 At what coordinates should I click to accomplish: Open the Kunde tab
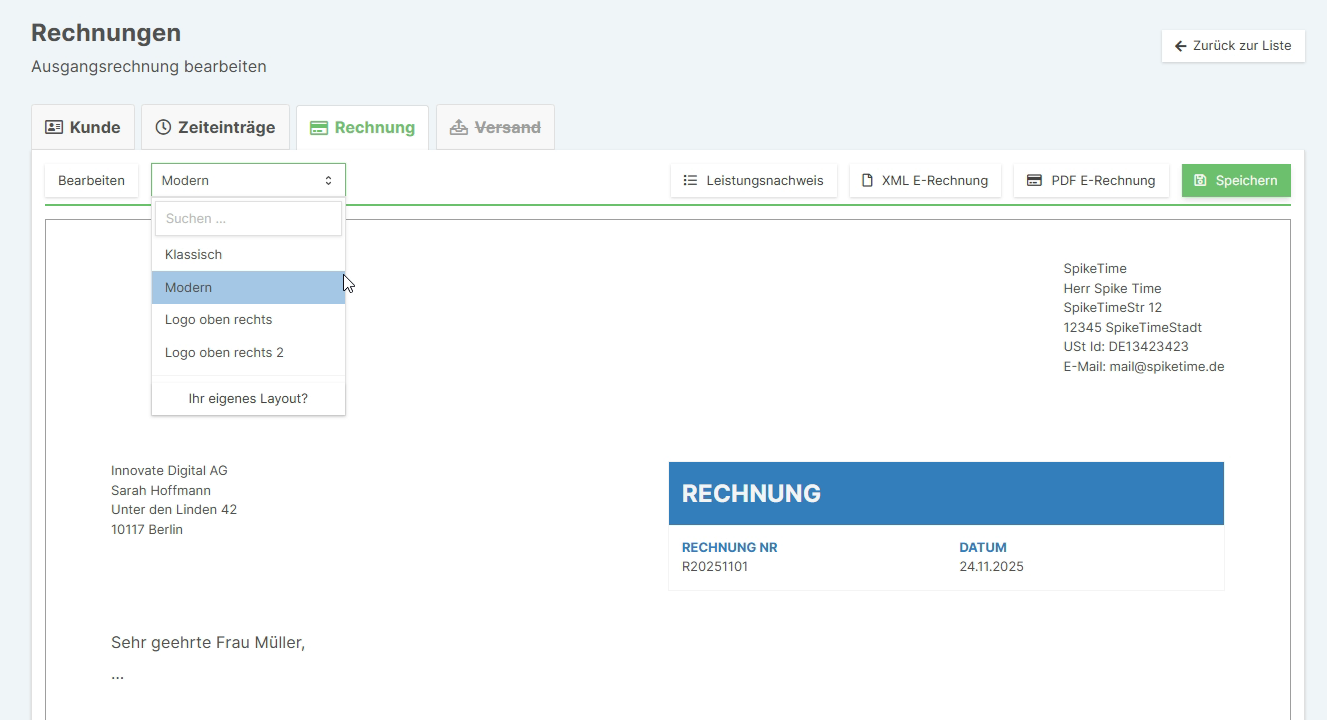point(83,128)
